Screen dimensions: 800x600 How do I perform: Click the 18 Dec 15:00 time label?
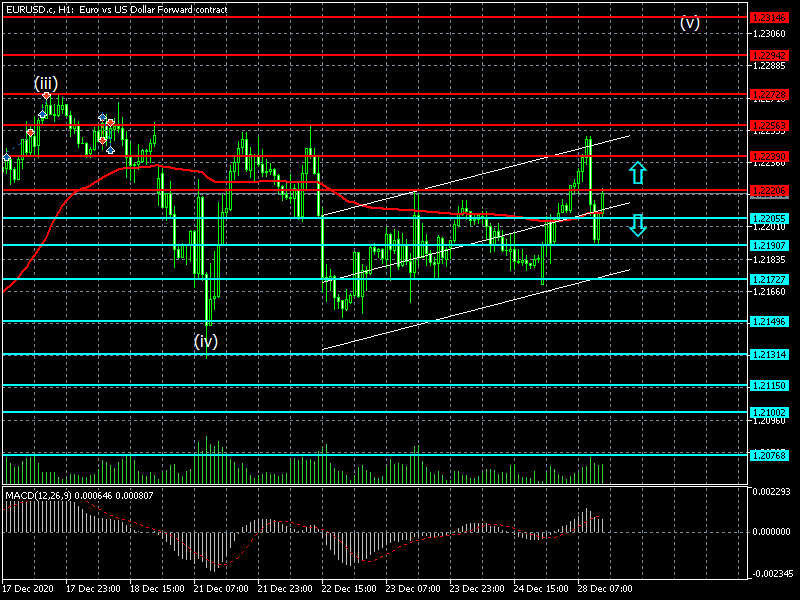157,589
